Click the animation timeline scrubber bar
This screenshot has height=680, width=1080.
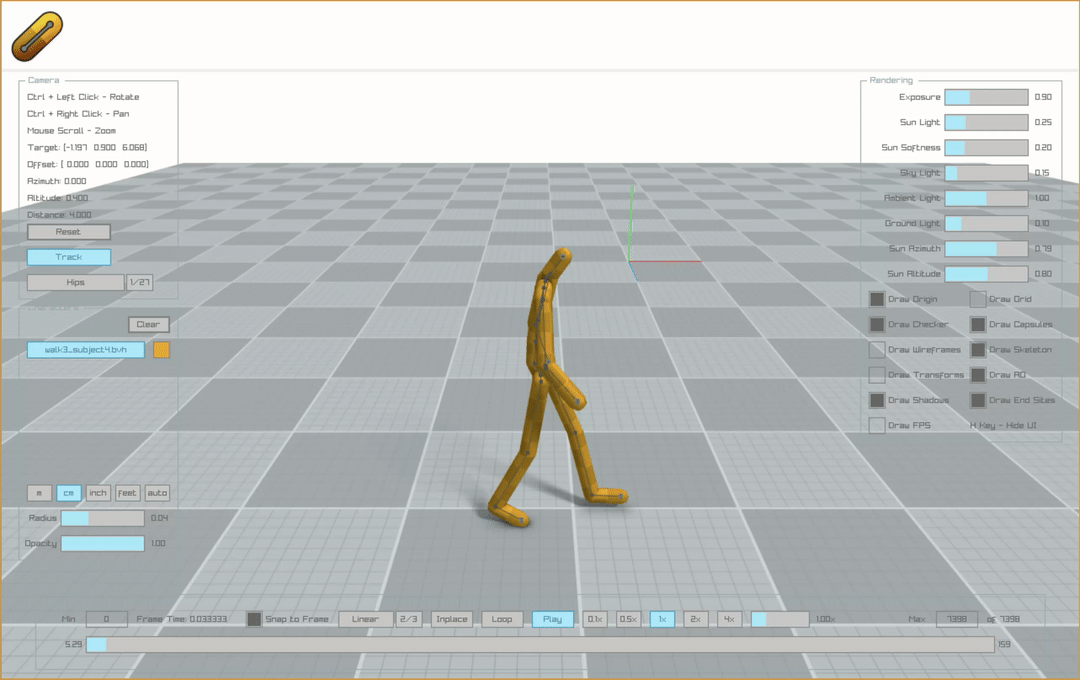pos(540,644)
